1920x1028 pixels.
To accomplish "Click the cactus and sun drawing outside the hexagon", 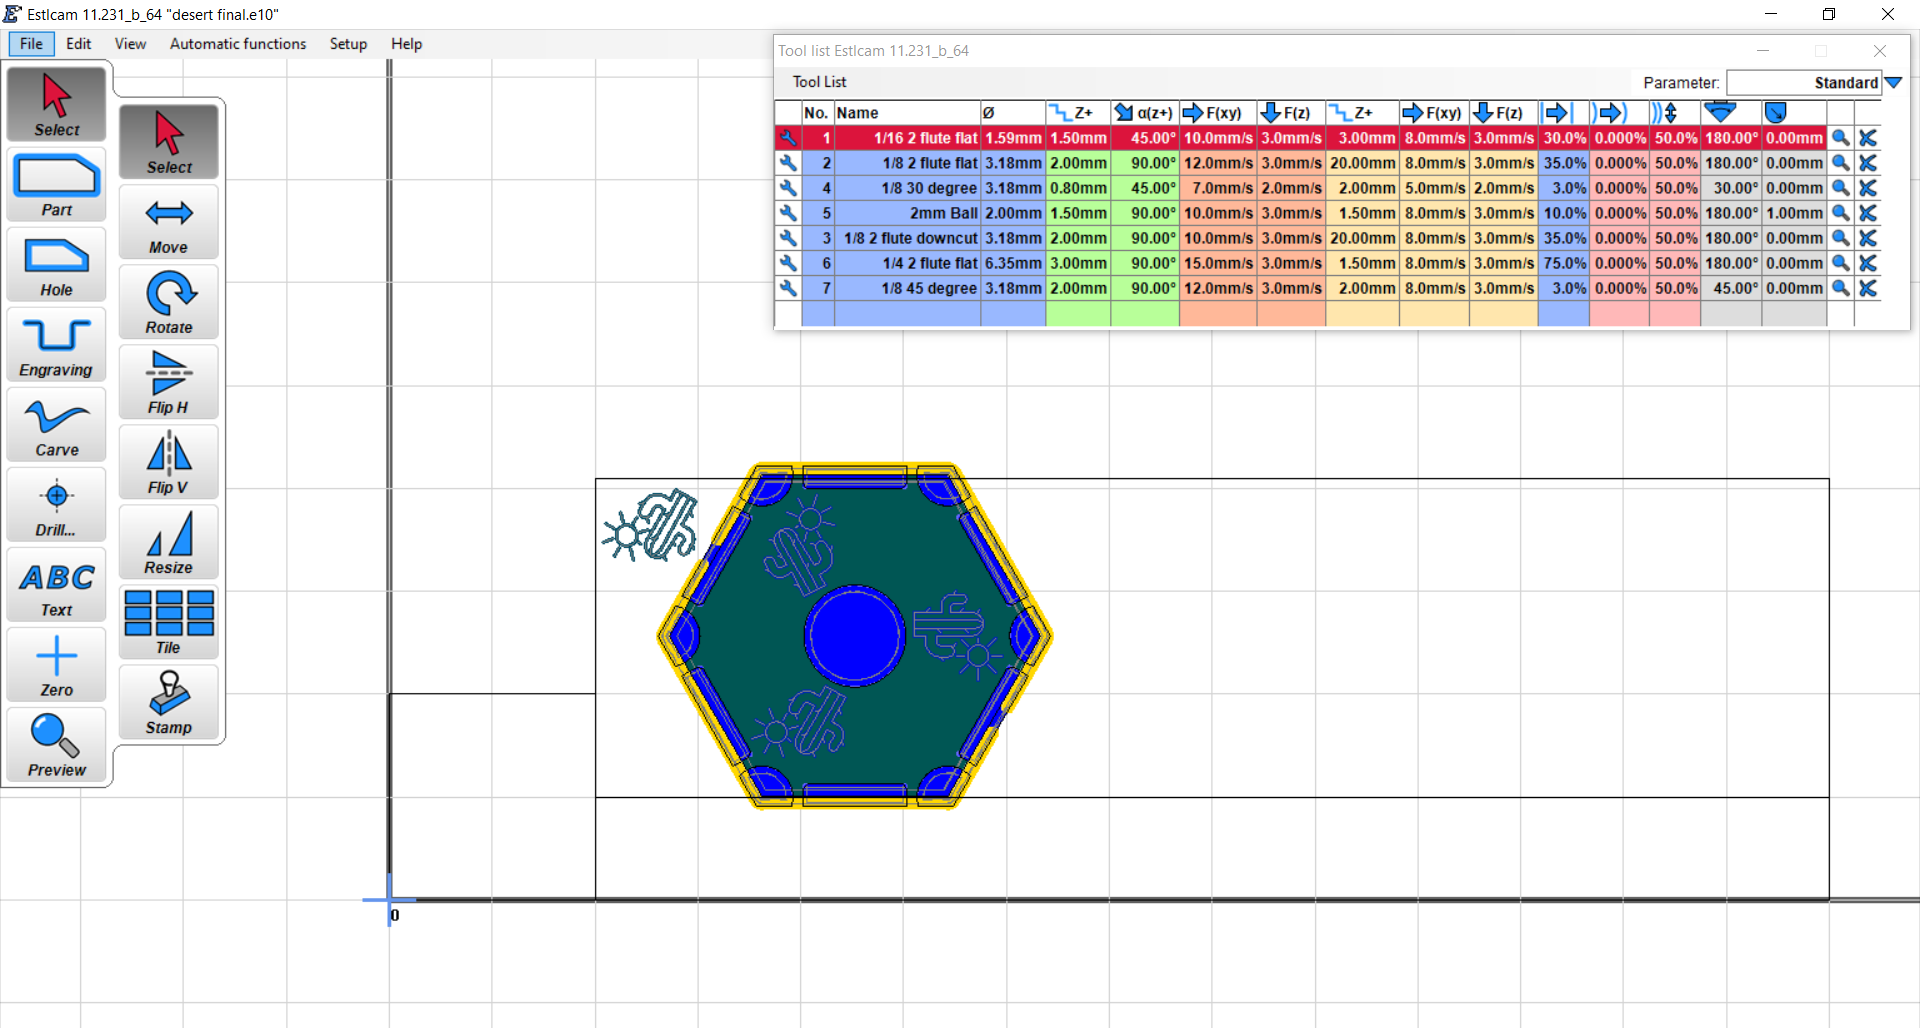I will coord(650,525).
